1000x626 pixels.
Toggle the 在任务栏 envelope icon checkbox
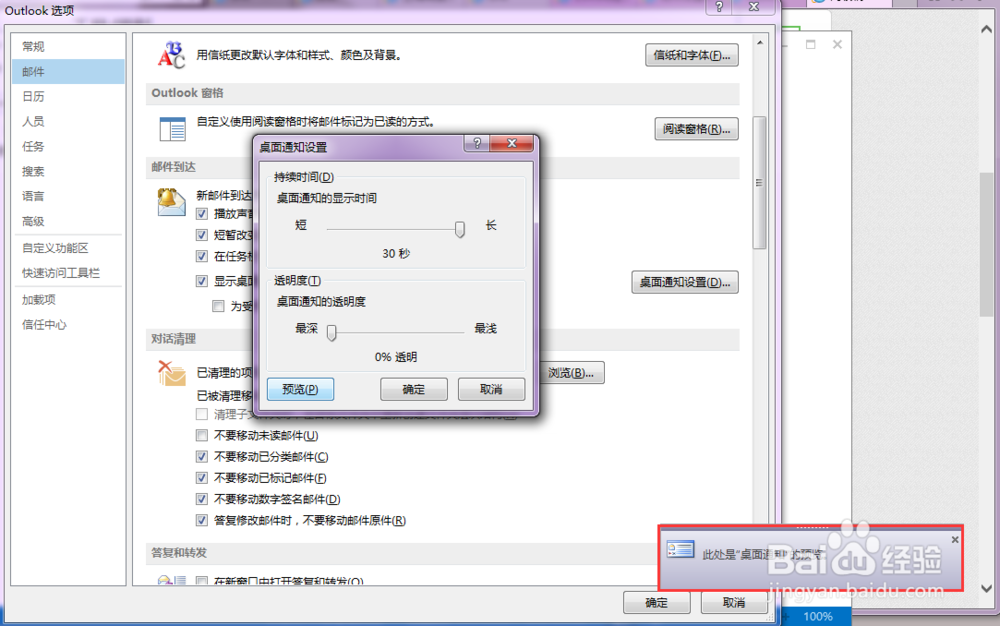(x=202, y=256)
